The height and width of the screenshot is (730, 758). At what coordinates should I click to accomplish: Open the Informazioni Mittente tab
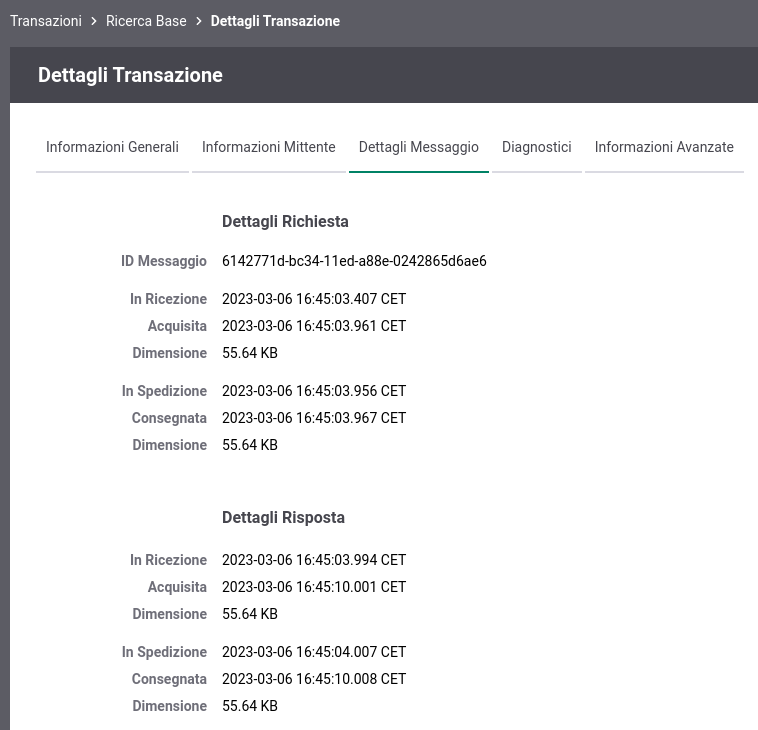point(269,147)
